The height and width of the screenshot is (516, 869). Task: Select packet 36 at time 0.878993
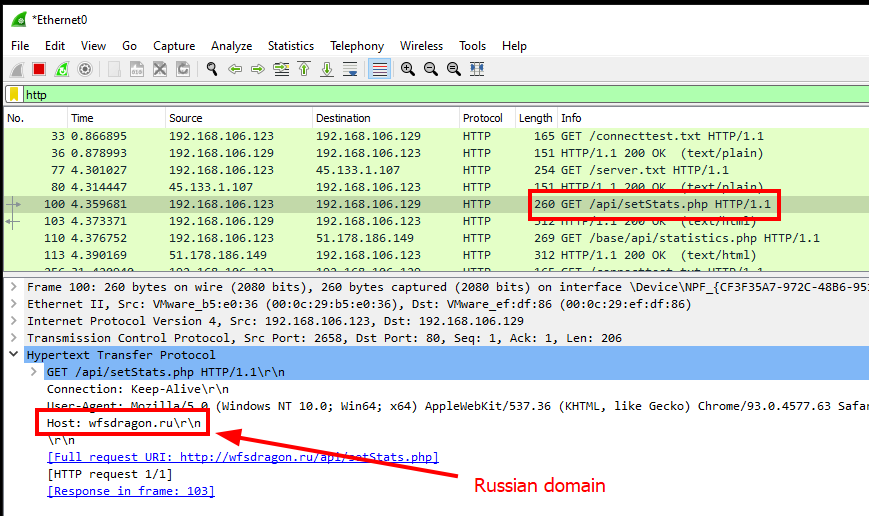(436, 153)
